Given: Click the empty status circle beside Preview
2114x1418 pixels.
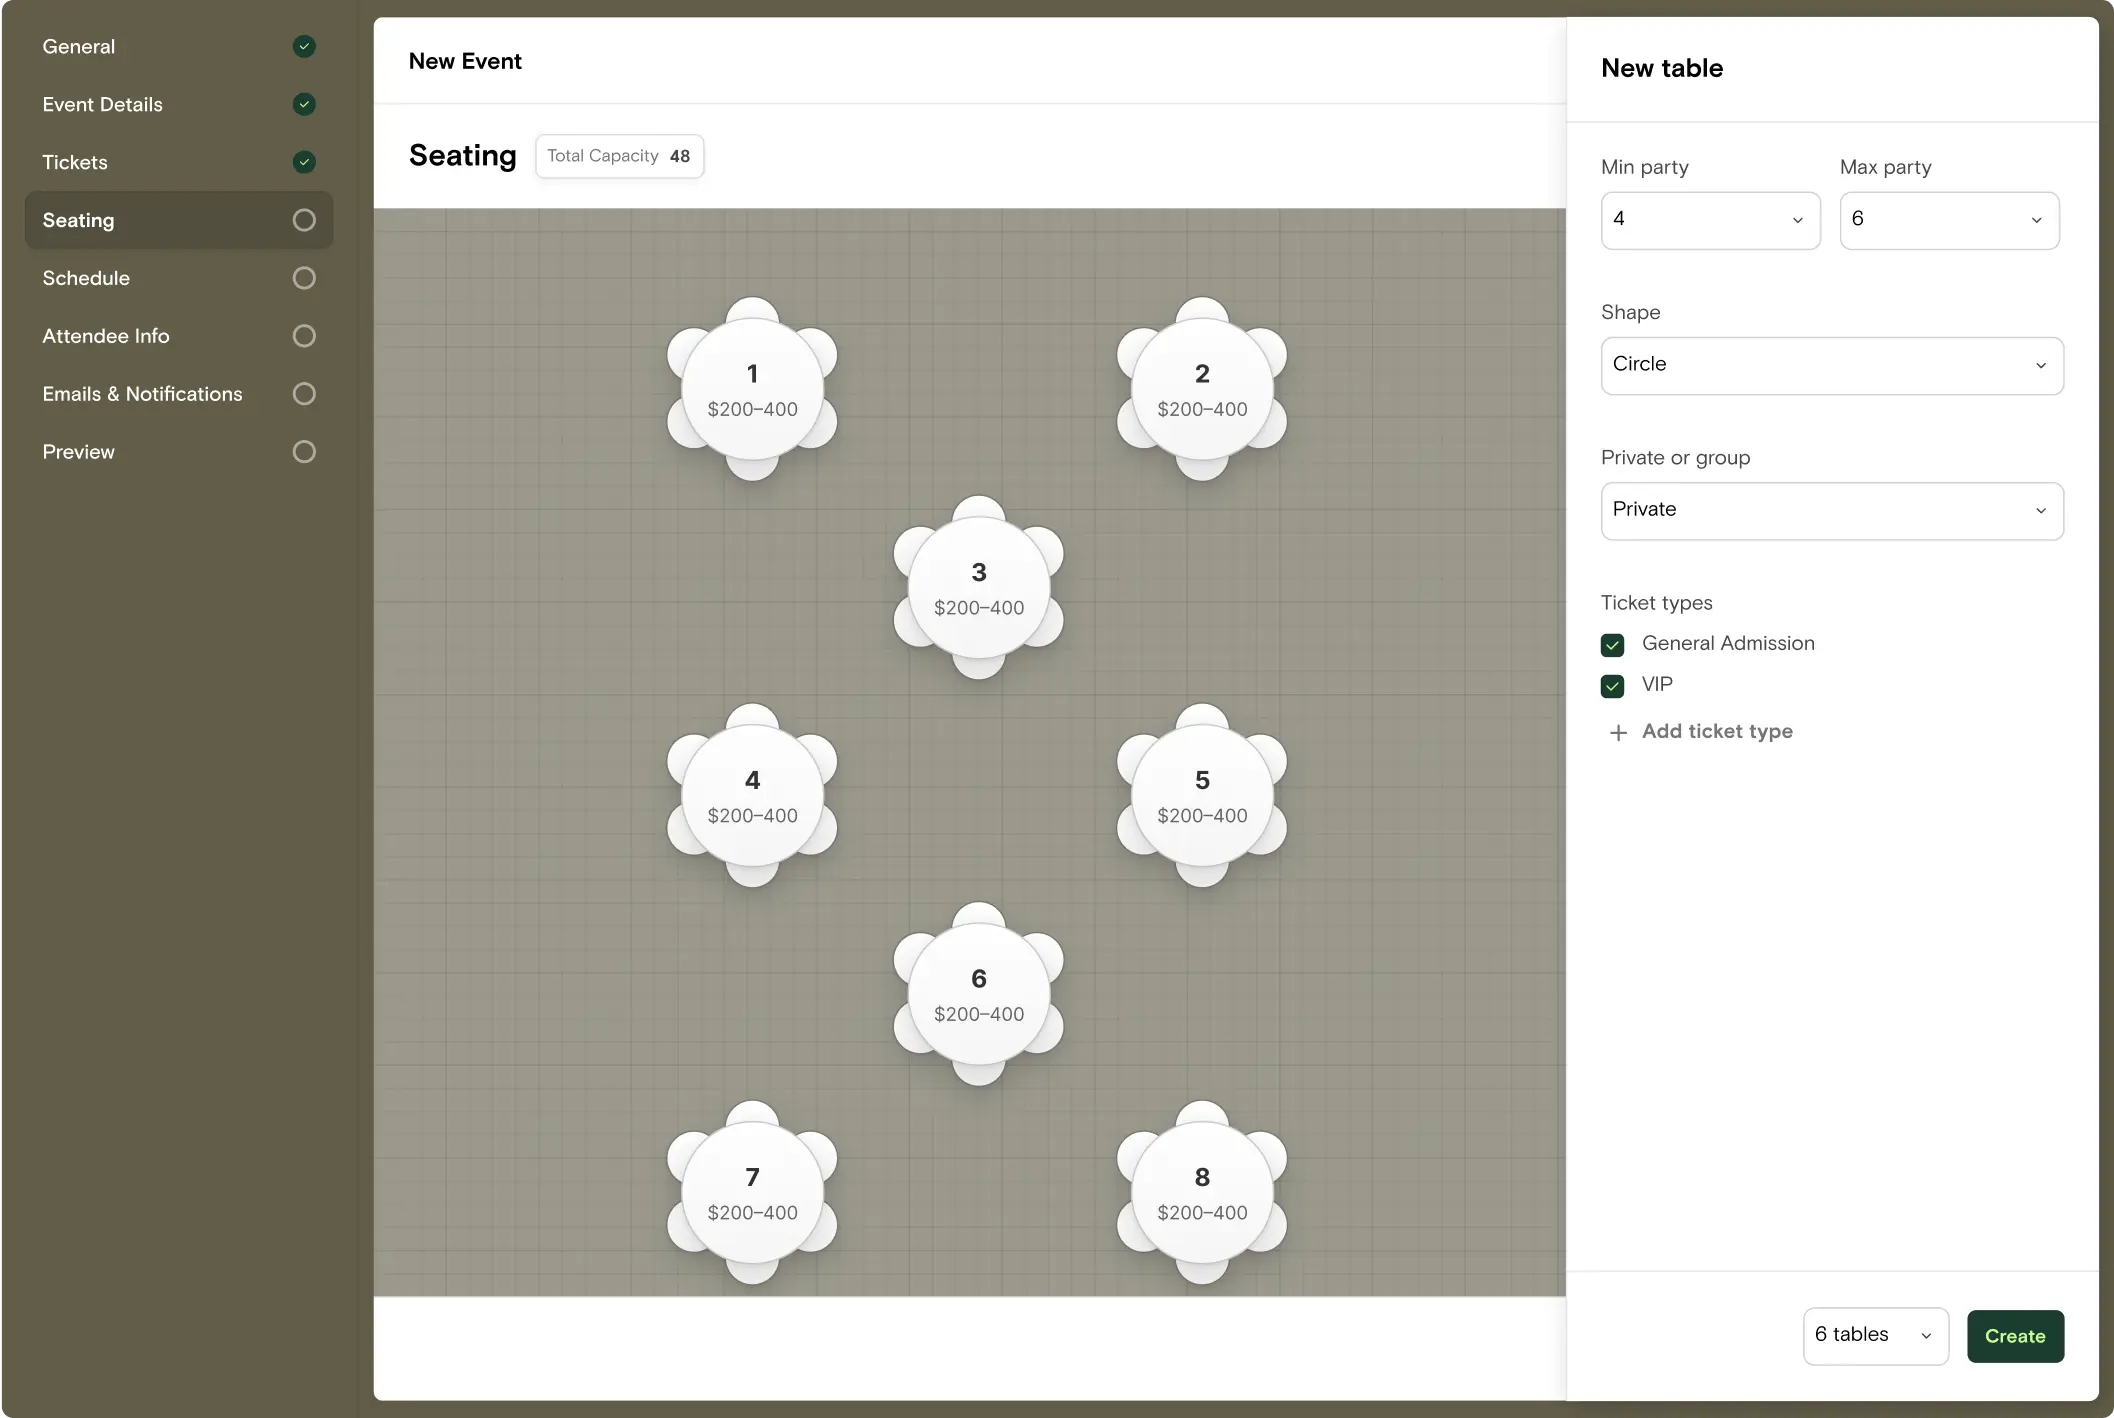Looking at the screenshot, I should click(x=304, y=452).
